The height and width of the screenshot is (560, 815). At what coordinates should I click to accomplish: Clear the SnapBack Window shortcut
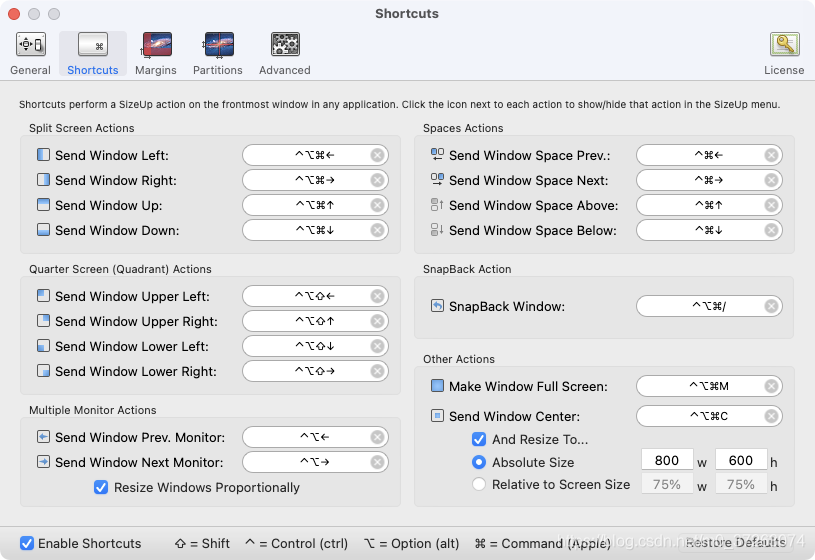point(771,306)
